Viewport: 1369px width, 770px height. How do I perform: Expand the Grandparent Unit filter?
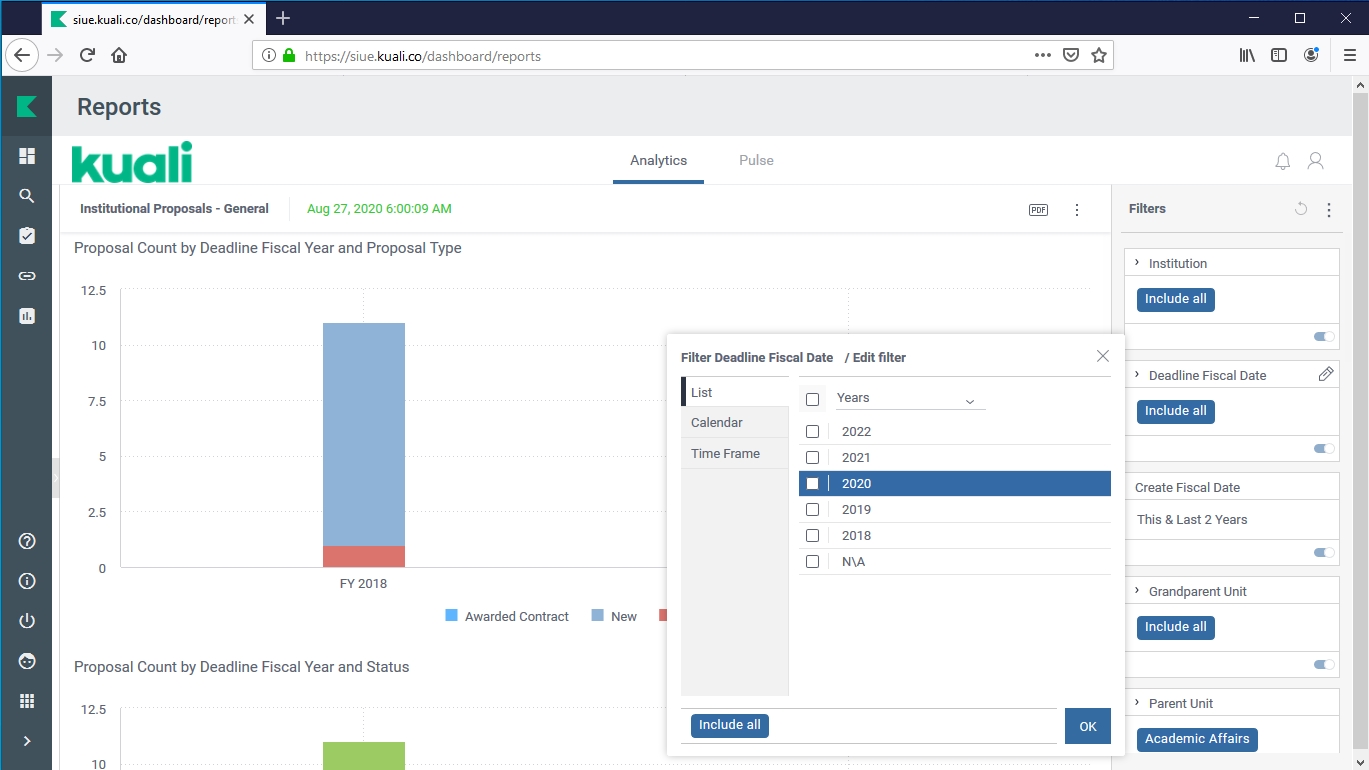(1137, 591)
